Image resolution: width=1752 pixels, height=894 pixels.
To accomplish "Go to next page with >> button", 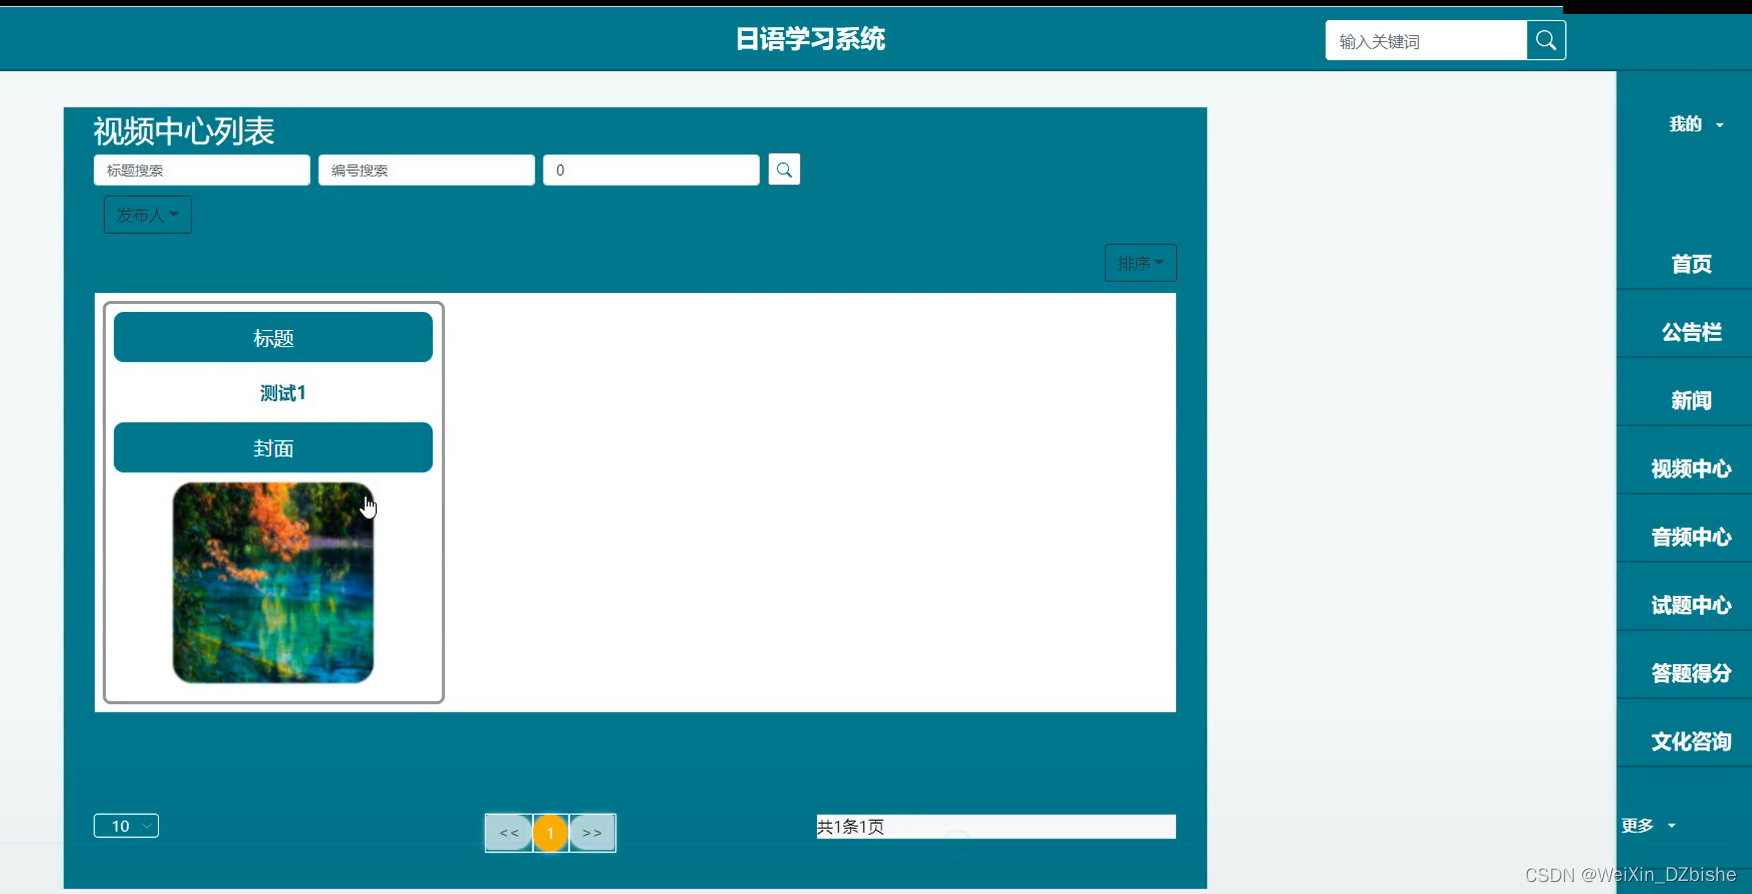I will coord(592,833).
